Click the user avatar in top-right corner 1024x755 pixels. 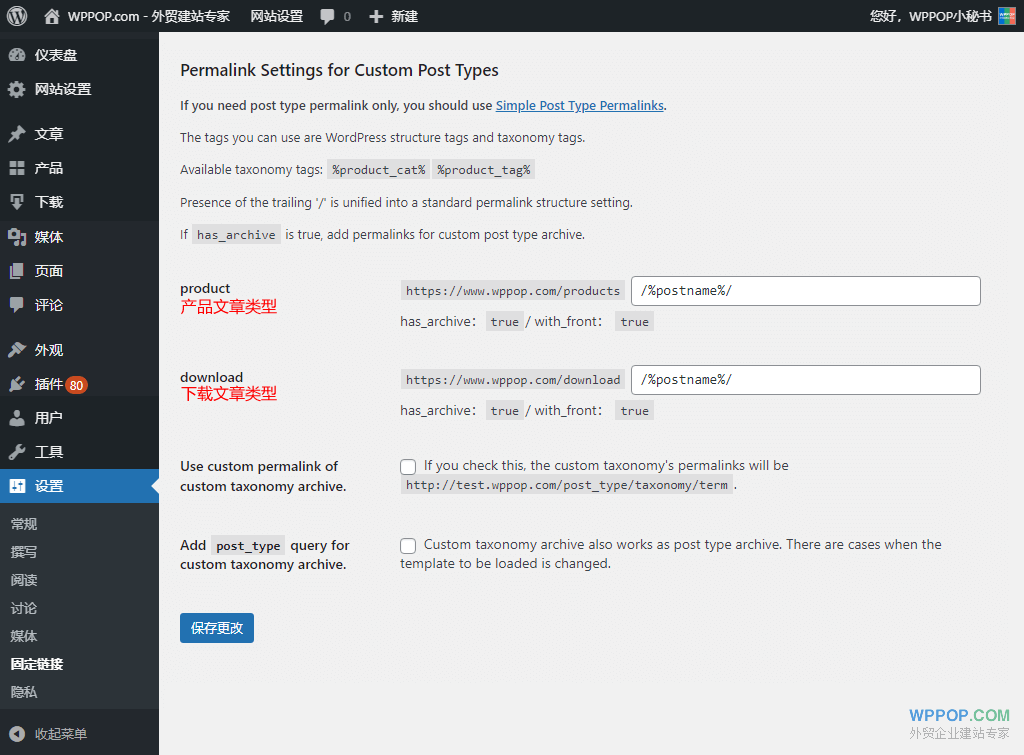1006,16
